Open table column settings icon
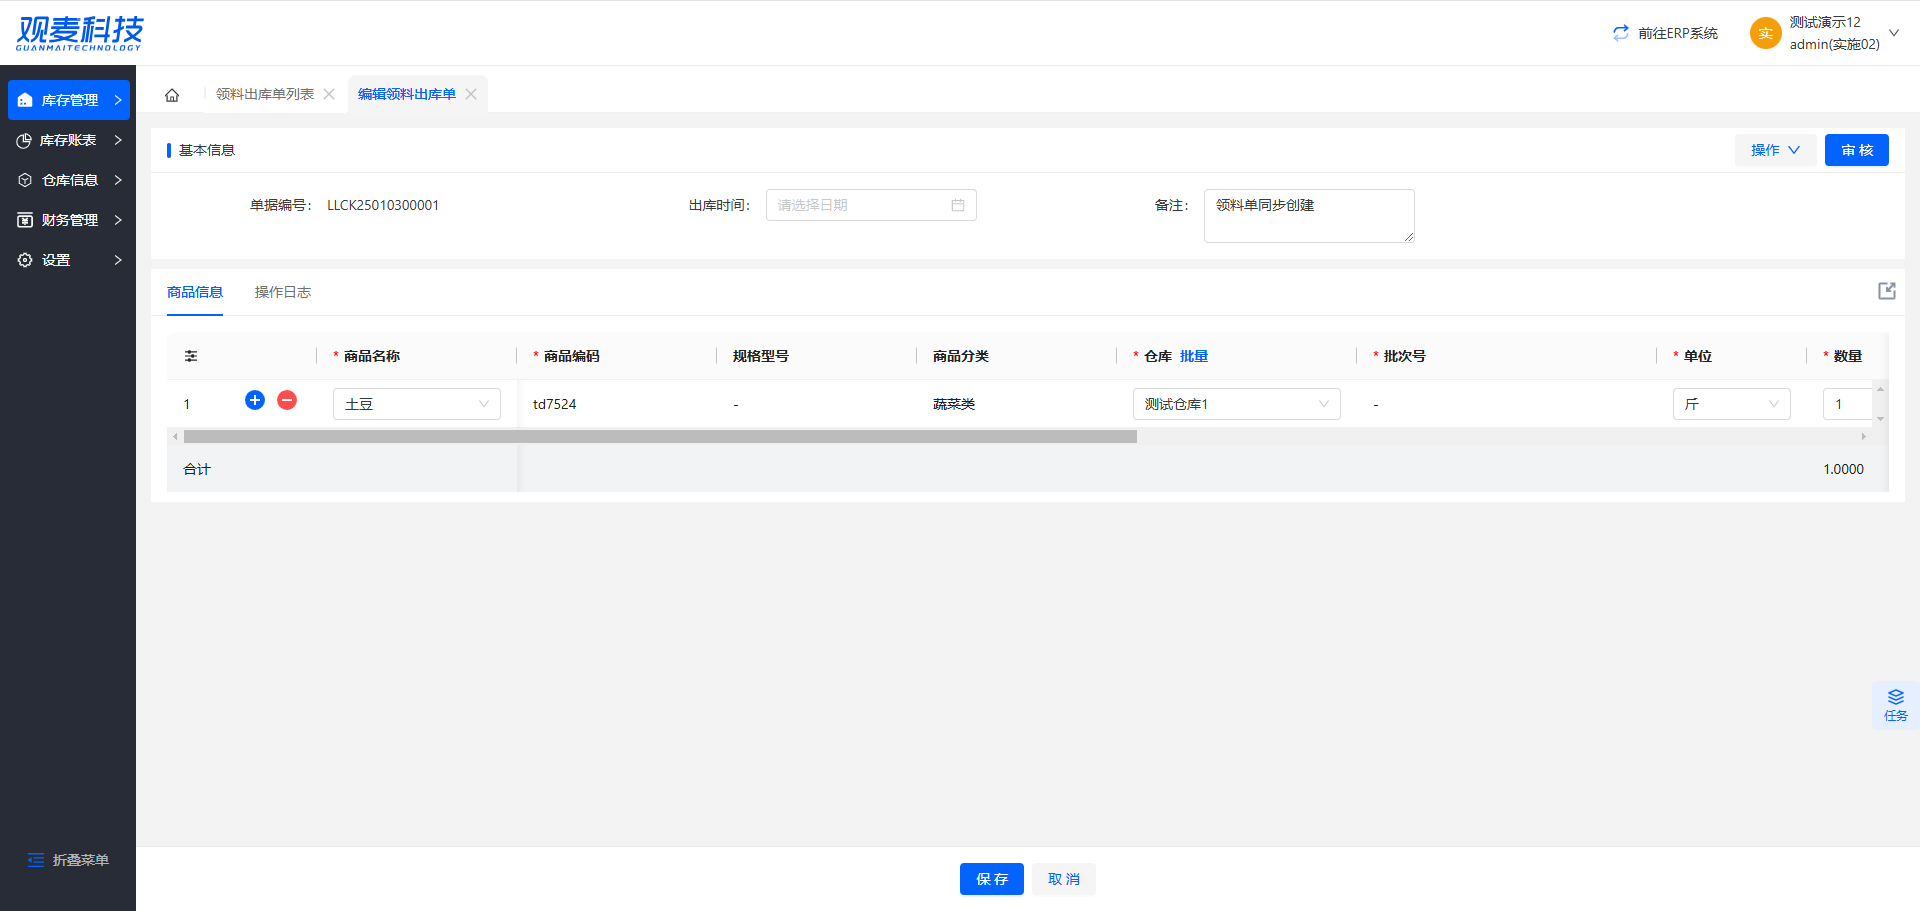1920x911 pixels. coord(191,356)
